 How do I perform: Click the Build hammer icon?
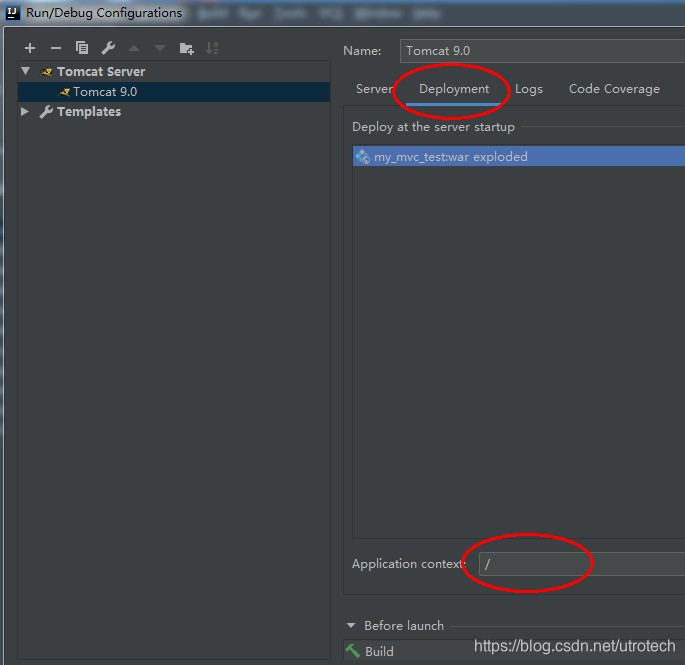[353, 651]
